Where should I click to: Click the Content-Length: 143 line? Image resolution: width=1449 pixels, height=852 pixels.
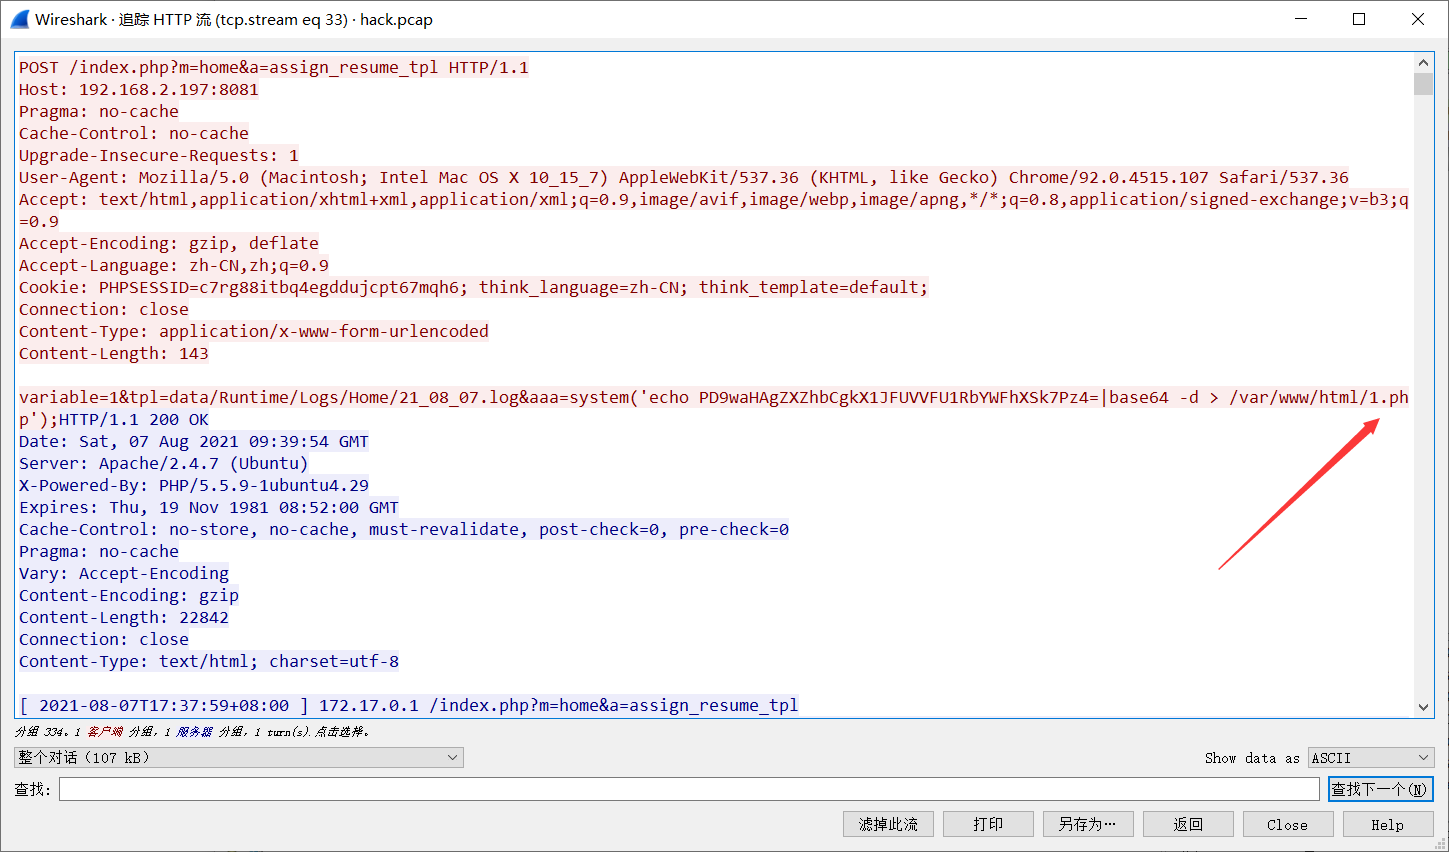(x=114, y=353)
